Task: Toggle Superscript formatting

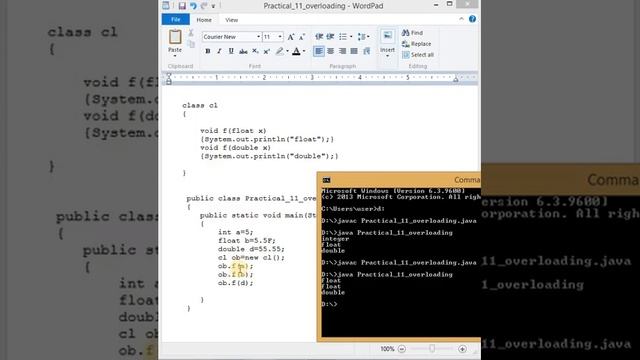Action: pos(267,51)
